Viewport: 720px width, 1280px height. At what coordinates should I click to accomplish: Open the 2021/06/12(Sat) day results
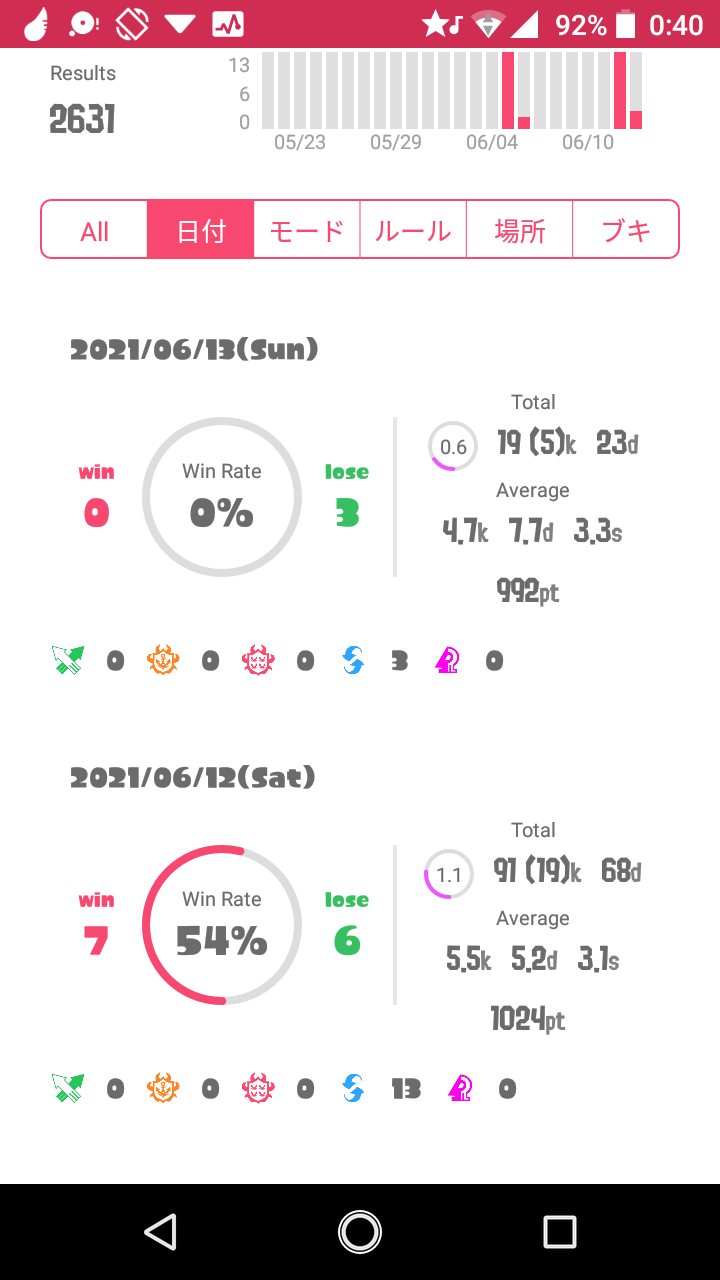click(193, 777)
